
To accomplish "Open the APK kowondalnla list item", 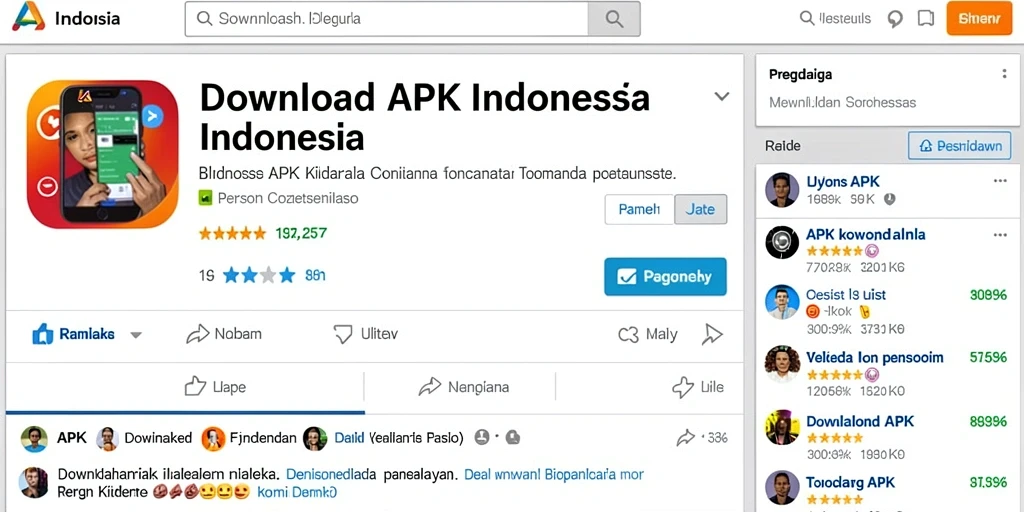I will (x=889, y=248).
